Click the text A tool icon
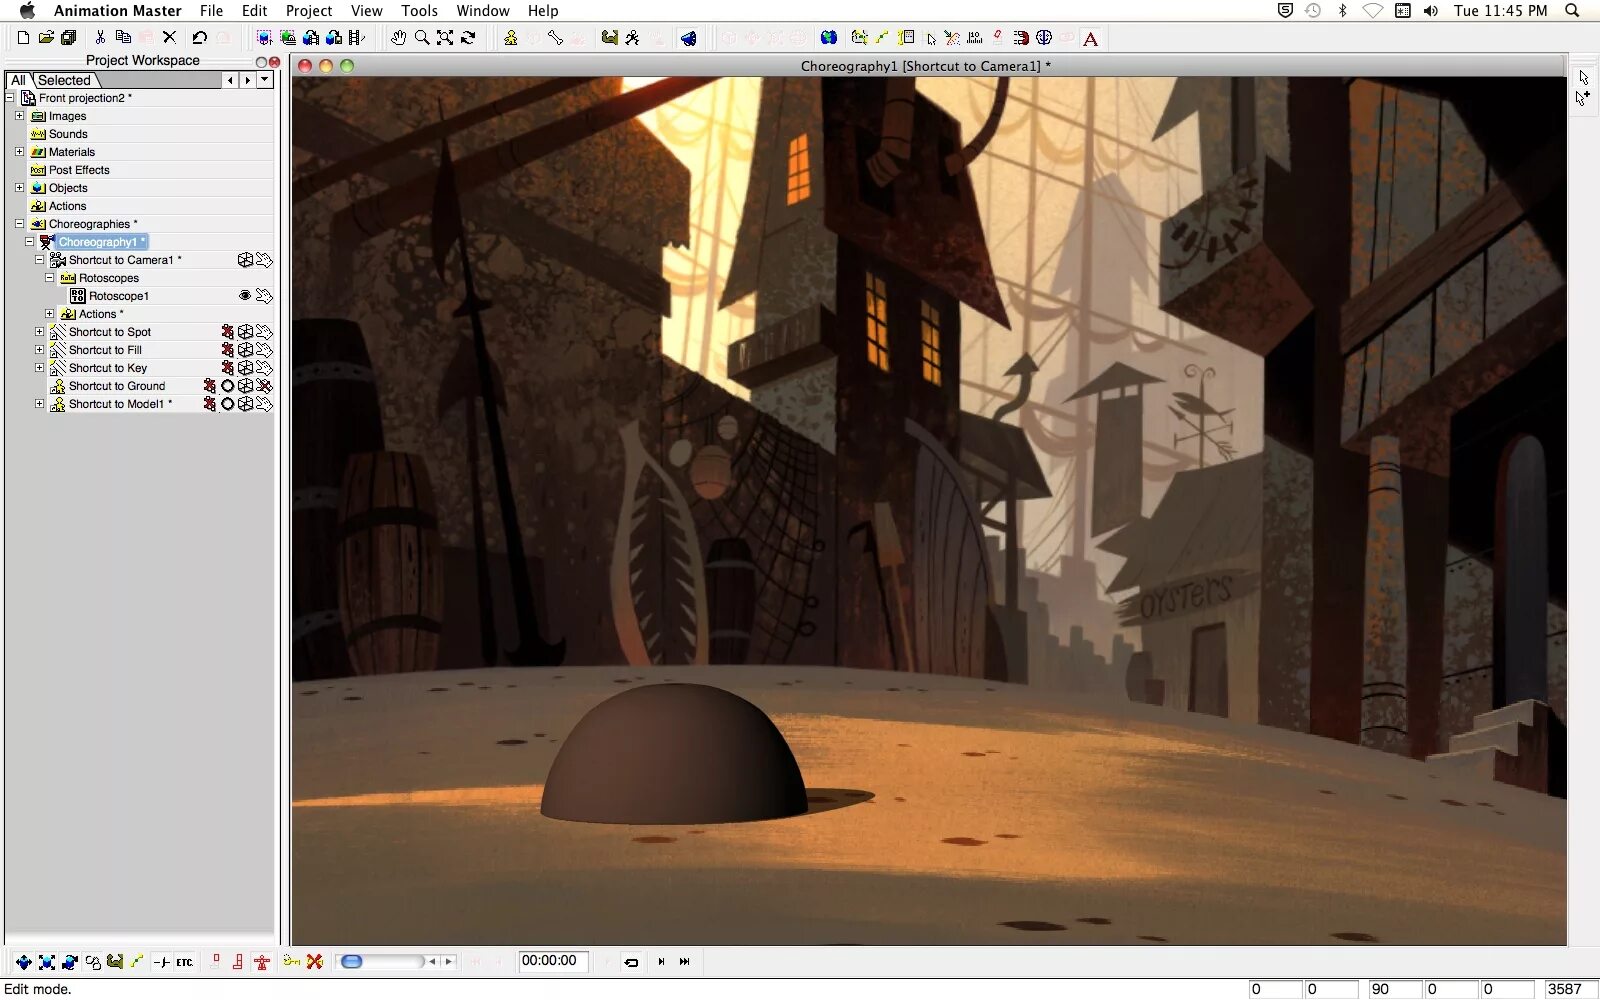The width and height of the screenshot is (1600, 1000). coord(1091,39)
